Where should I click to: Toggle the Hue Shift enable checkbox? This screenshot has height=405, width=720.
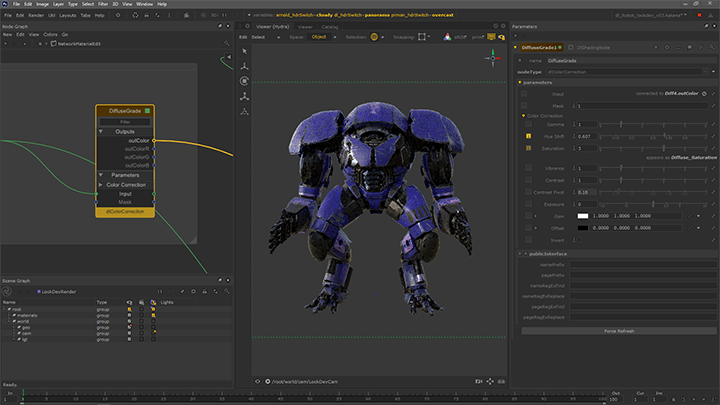coord(527,135)
